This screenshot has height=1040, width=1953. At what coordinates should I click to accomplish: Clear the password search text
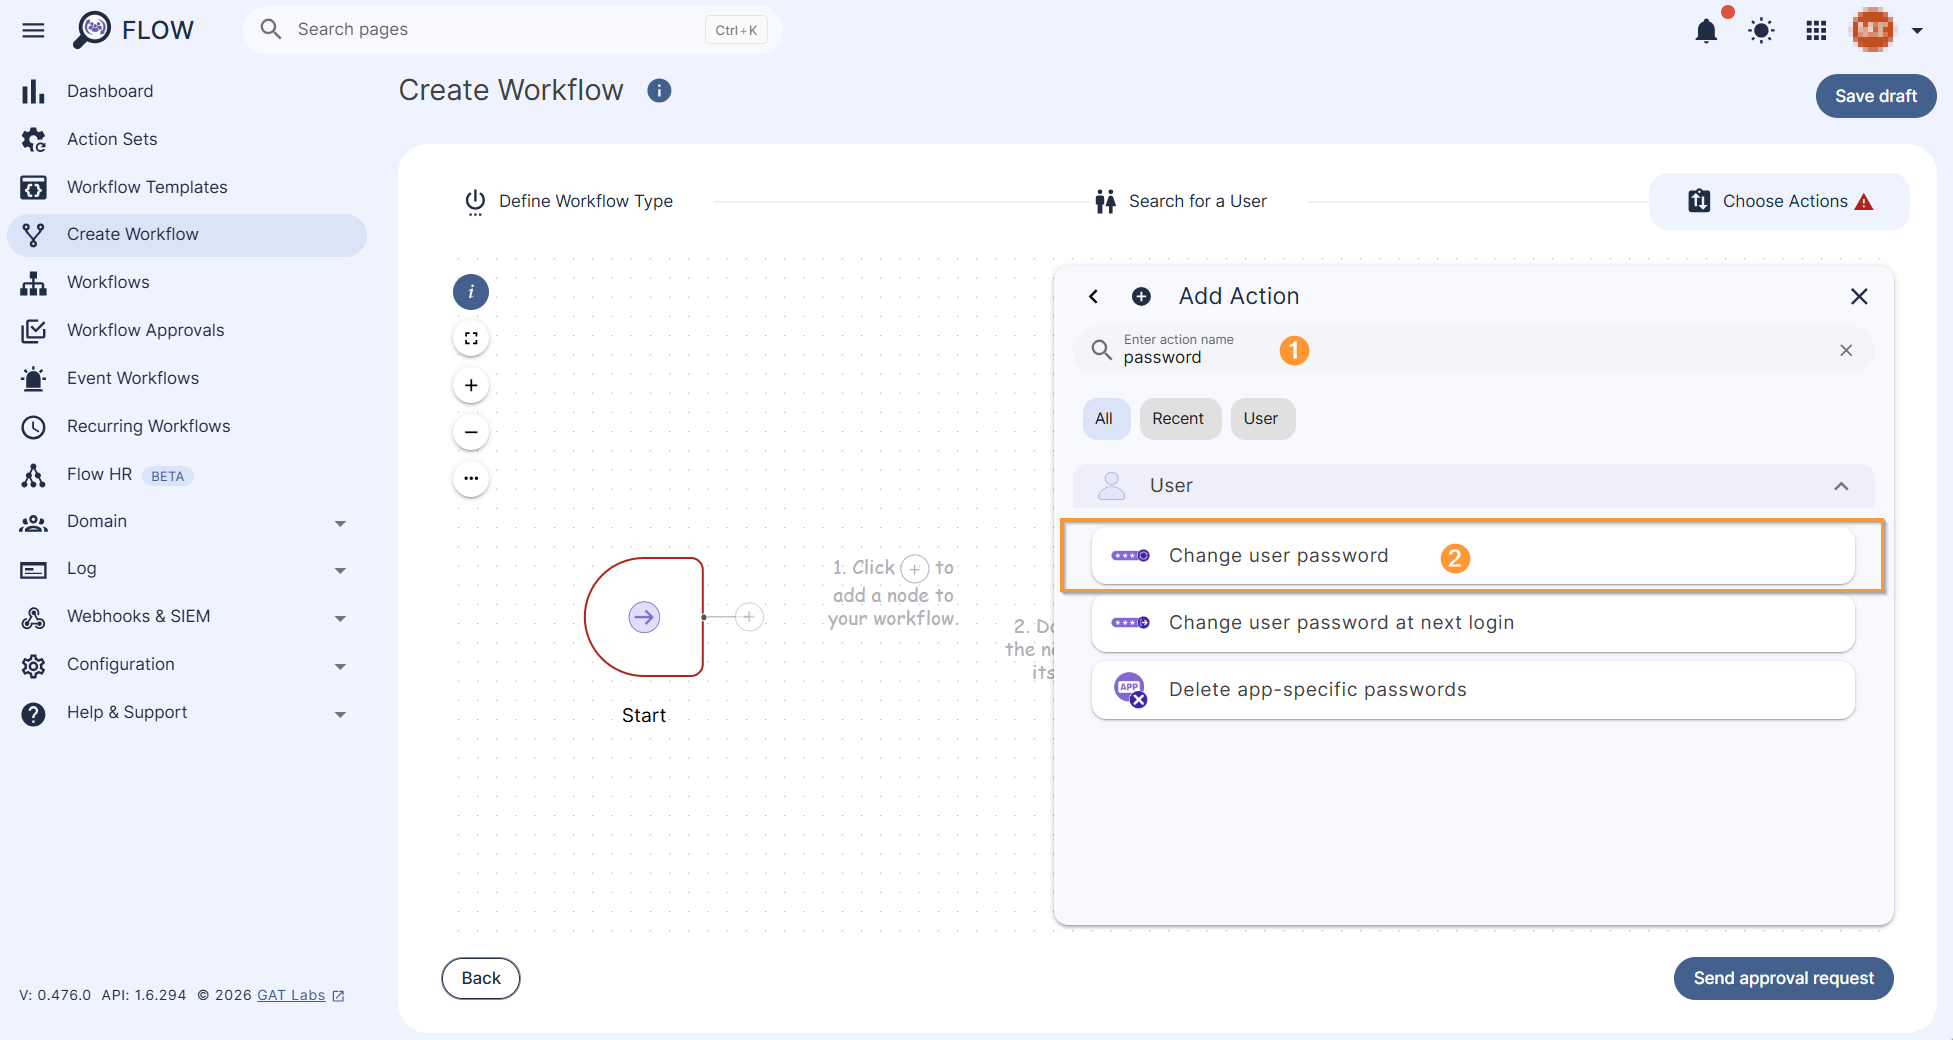[x=1846, y=350]
